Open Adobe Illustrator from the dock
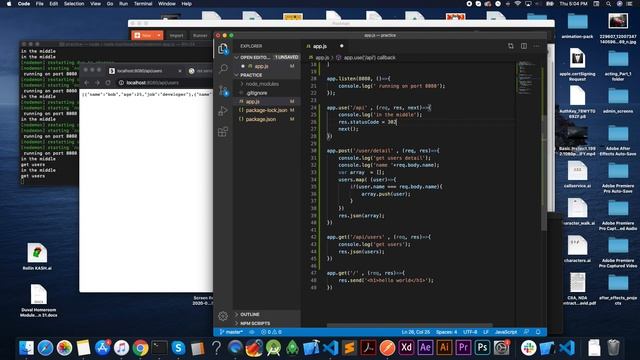Viewport: 640px width, 360px height. click(x=444, y=348)
